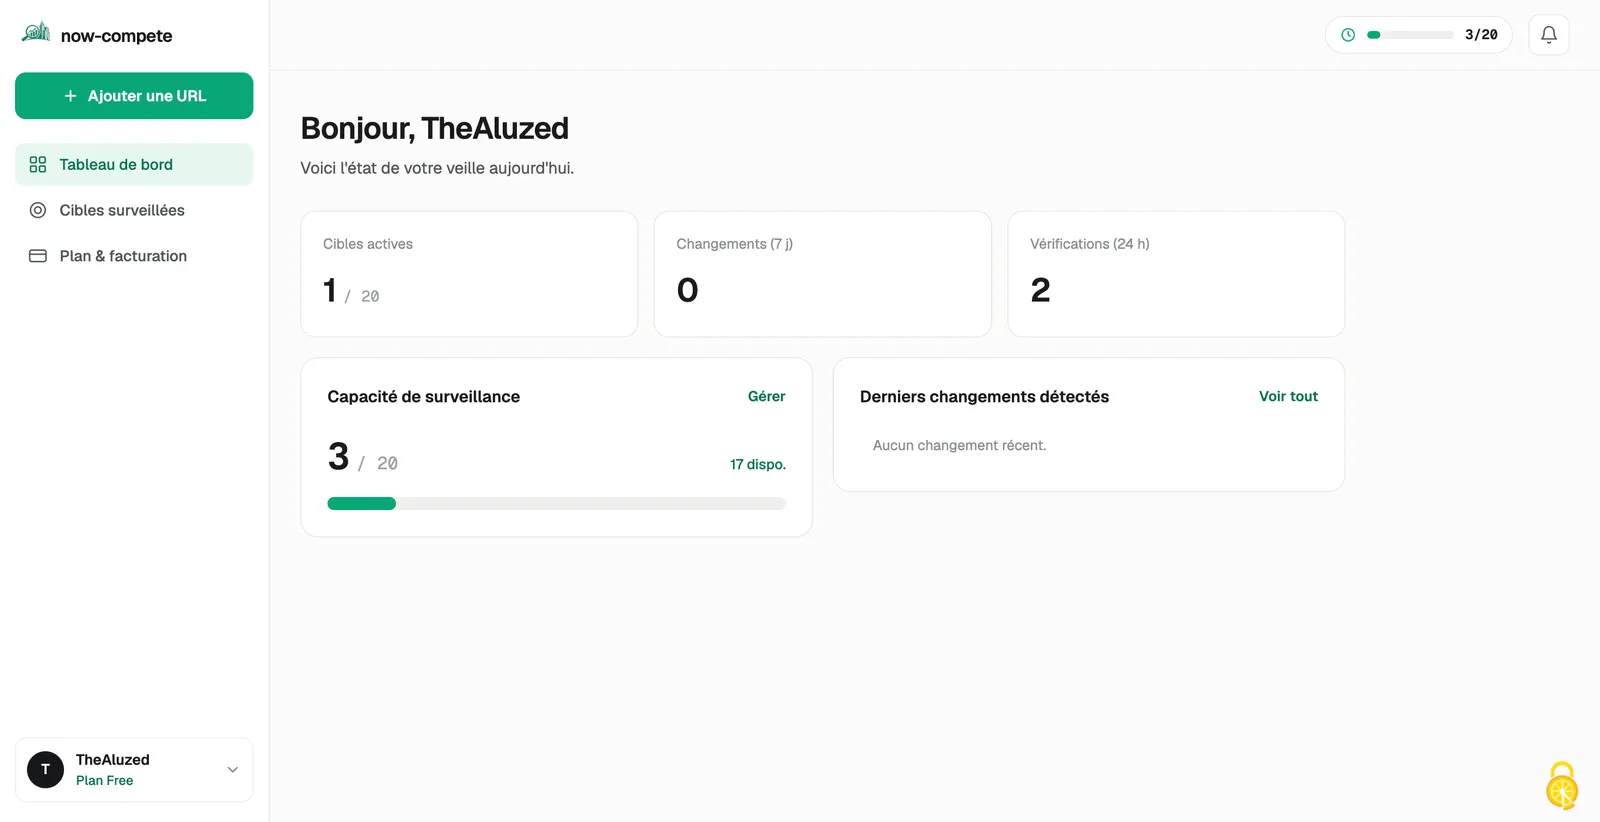Screen dimensions: 1600x822
Task: Click the plus icon in Ajouter une URL
Action: point(70,96)
